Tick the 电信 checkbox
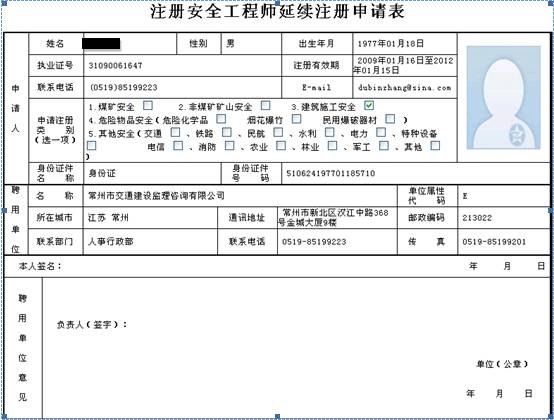 point(178,146)
